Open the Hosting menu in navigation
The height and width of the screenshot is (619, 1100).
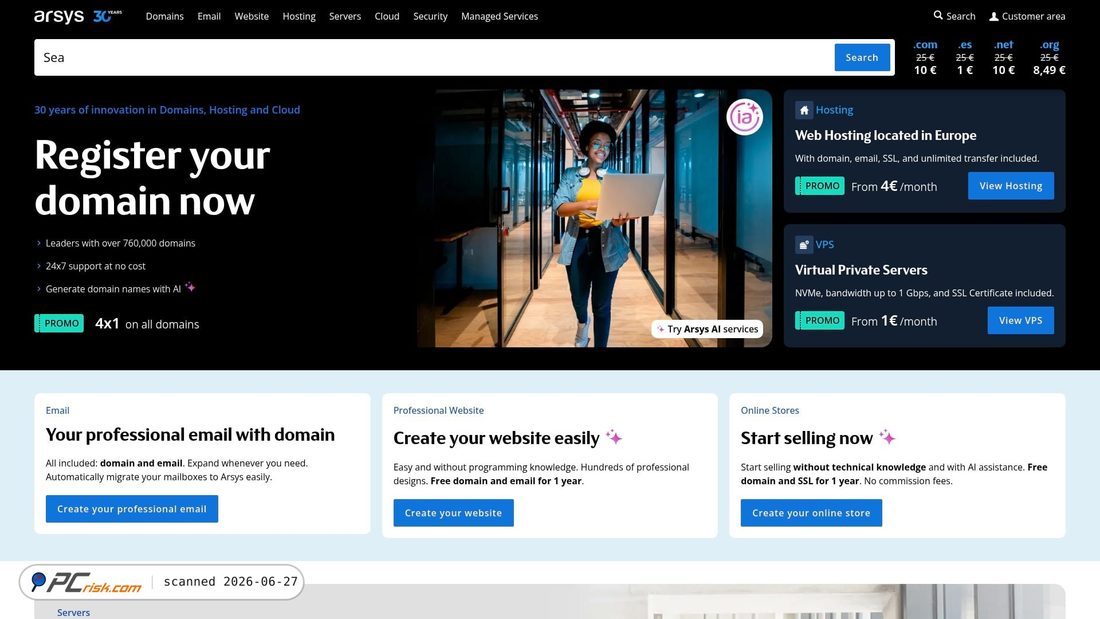click(299, 16)
